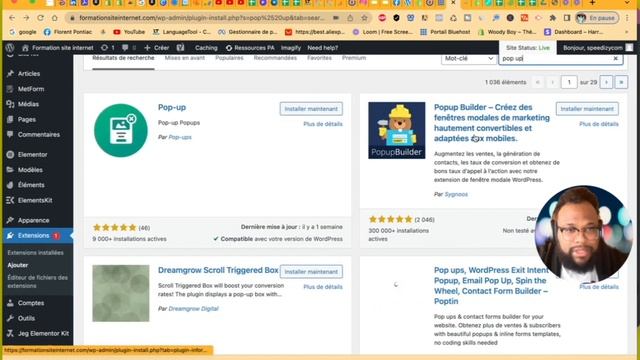Image resolution: width=640 pixels, height=360 pixels.
Task: Open the updates counter in admin bar
Action: pyautogui.click(x=108, y=48)
